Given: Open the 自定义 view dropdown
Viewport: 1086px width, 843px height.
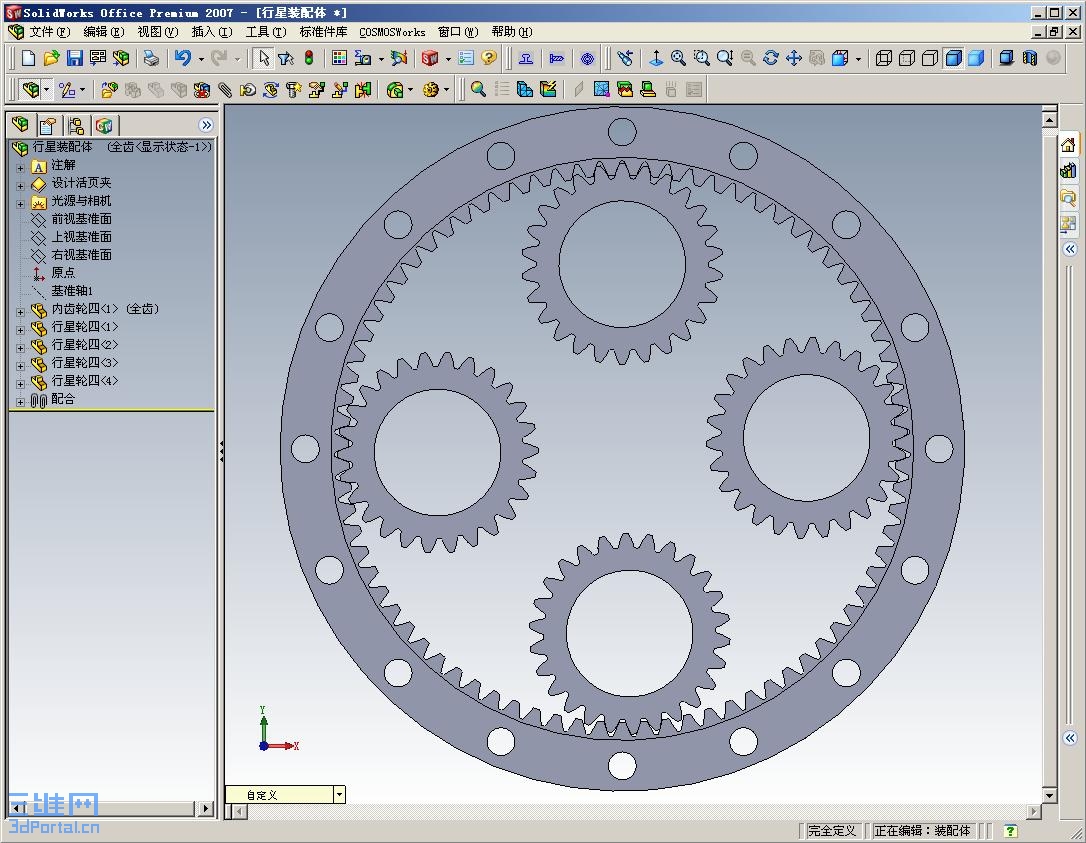Looking at the screenshot, I should pos(339,795).
